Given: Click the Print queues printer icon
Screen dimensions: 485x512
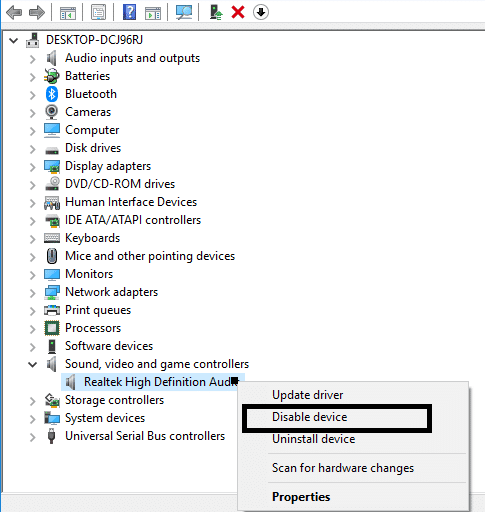Looking at the screenshot, I should [x=52, y=310].
